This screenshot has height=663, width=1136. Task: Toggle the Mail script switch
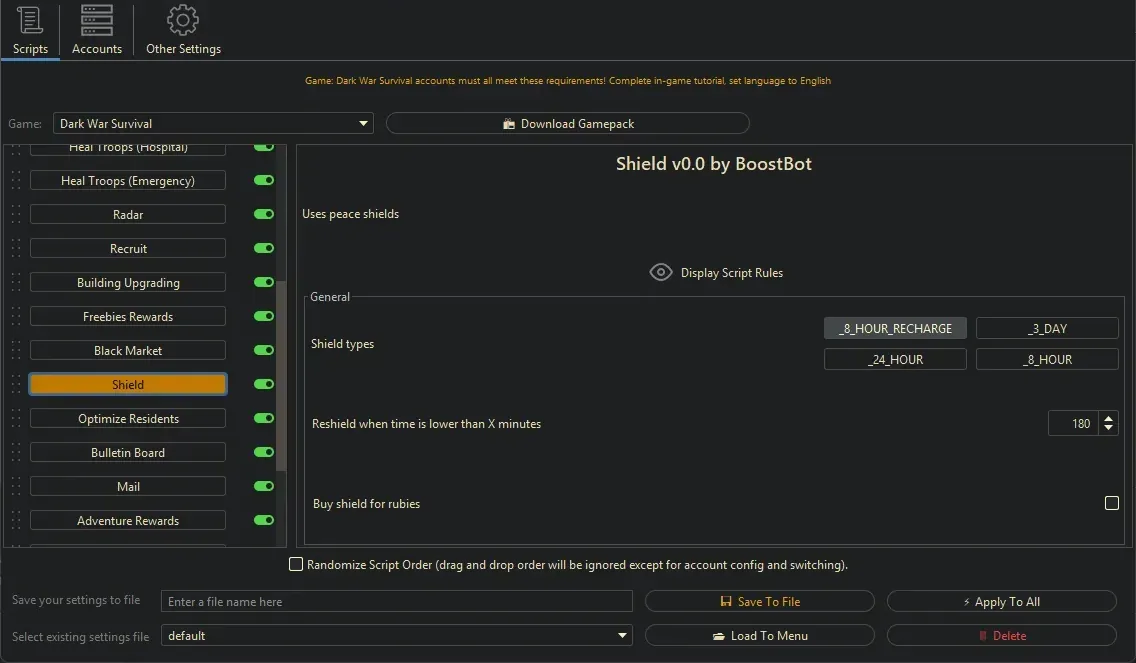(264, 487)
